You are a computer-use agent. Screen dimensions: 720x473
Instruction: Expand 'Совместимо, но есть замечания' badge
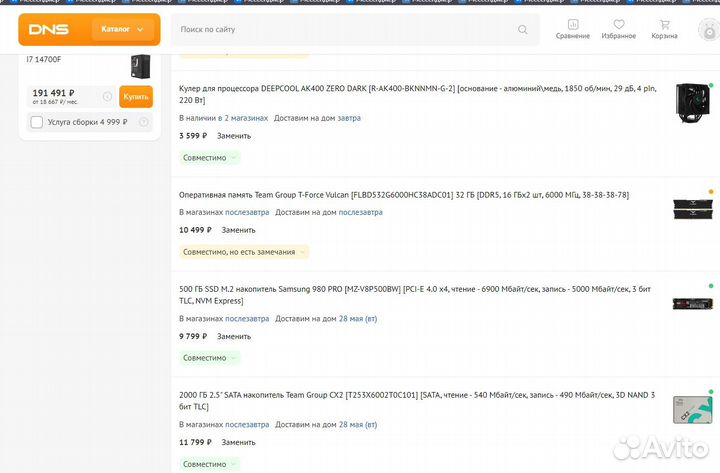(x=244, y=252)
